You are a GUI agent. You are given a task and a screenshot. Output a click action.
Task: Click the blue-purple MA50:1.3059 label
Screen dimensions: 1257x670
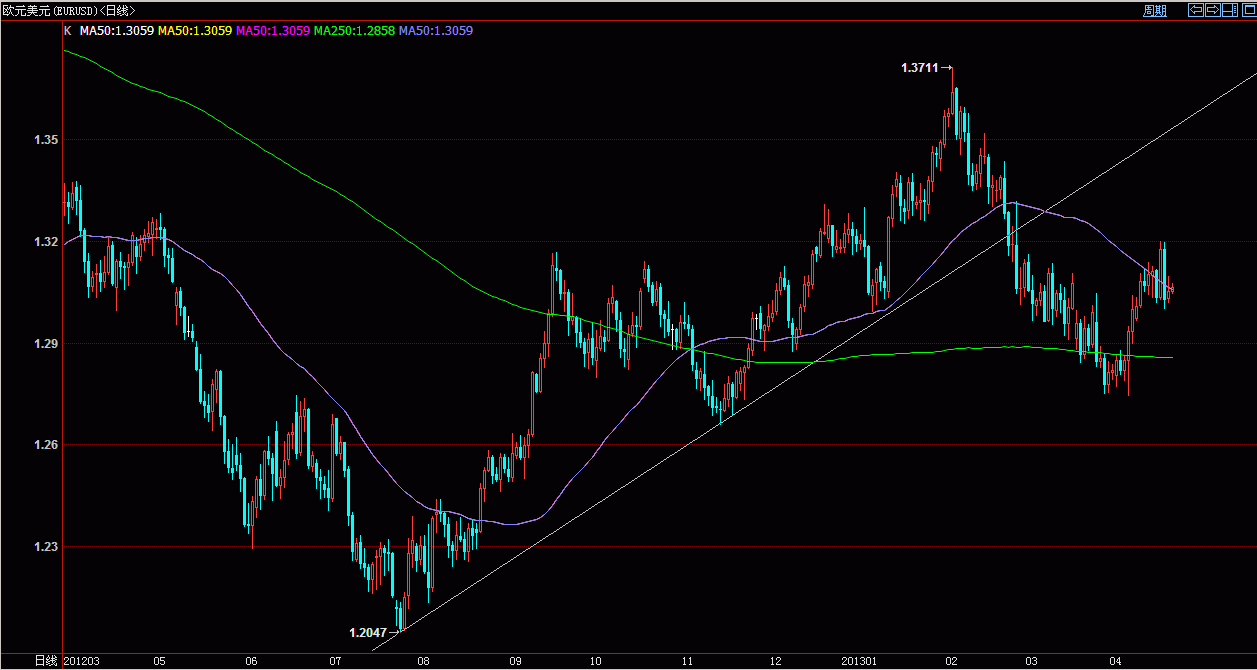(435, 31)
